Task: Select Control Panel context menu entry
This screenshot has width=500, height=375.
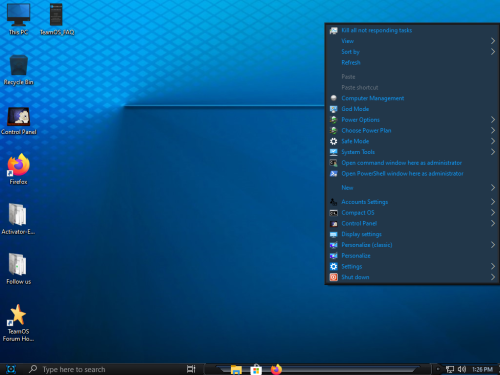Action: pos(412,223)
